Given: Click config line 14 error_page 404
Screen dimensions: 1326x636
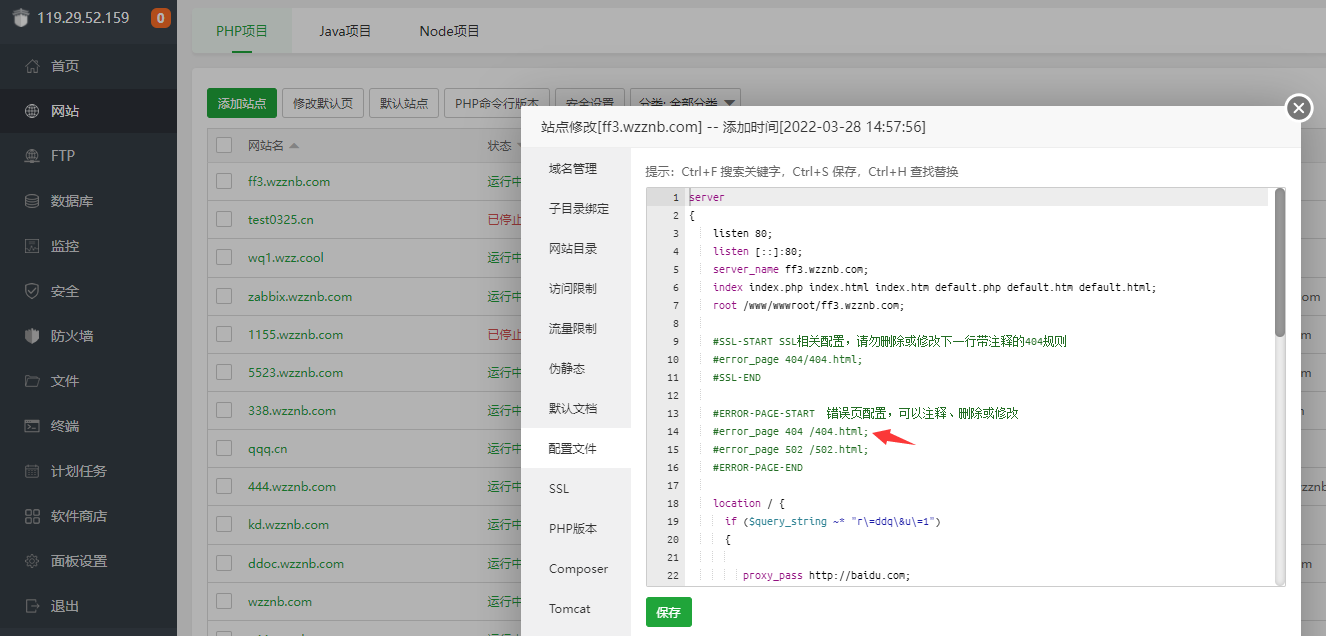Looking at the screenshot, I should pos(790,432).
